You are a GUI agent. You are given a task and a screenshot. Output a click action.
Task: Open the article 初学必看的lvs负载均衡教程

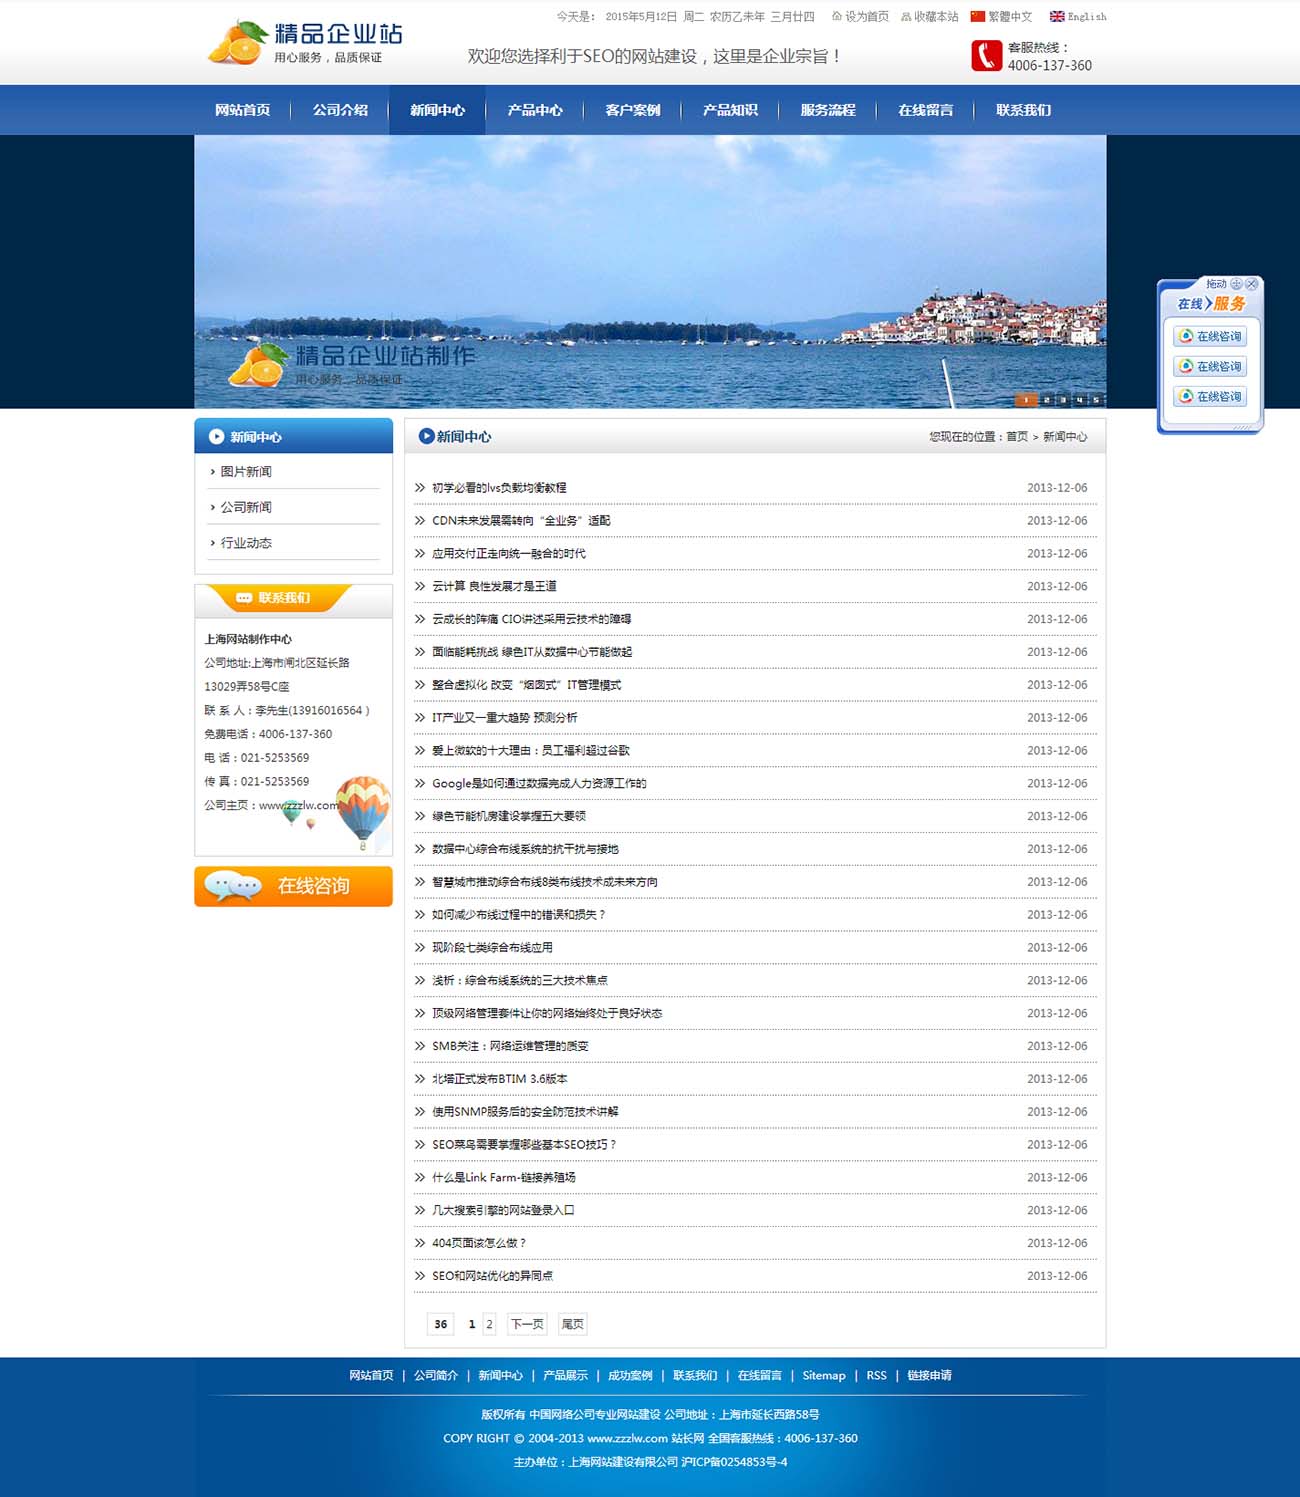[x=499, y=488]
